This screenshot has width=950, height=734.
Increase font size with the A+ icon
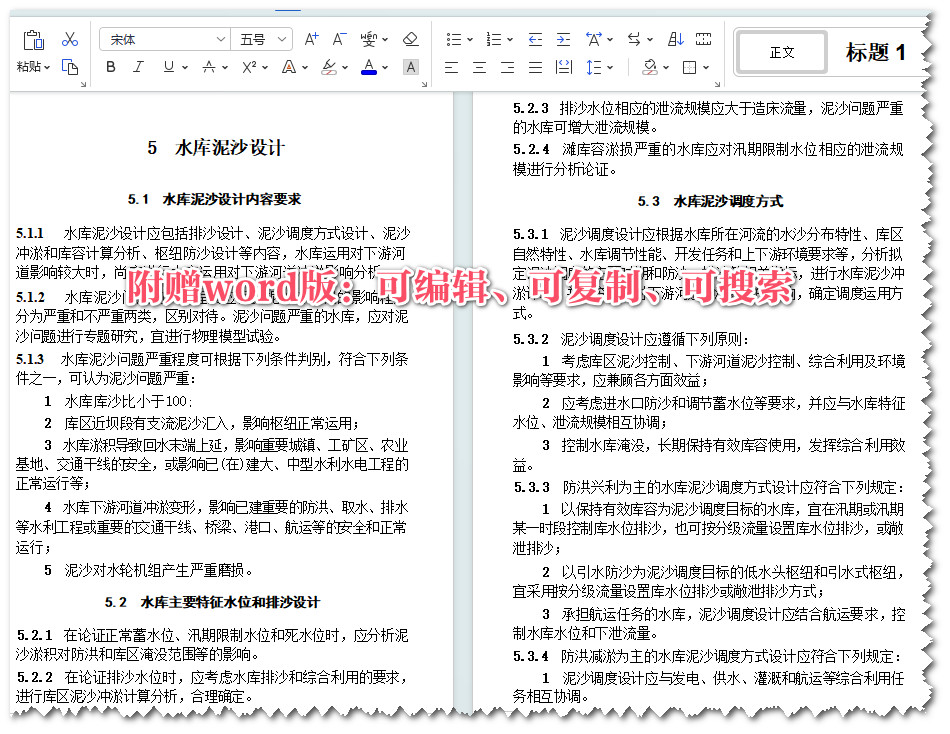pos(310,39)
